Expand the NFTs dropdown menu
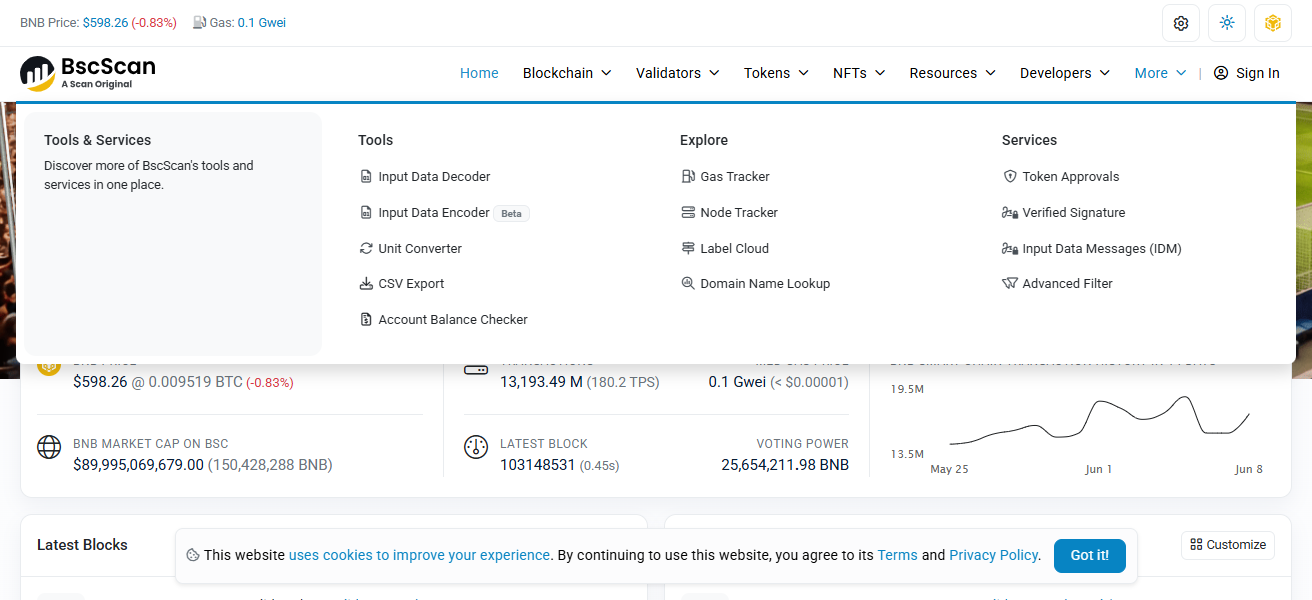 click(859, 73)
